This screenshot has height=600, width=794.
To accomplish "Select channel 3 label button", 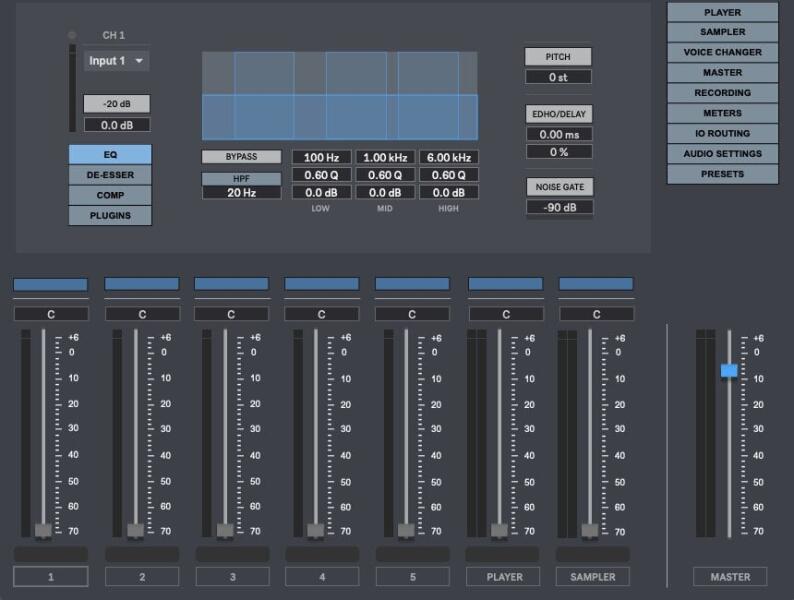I will coord(232,576).
